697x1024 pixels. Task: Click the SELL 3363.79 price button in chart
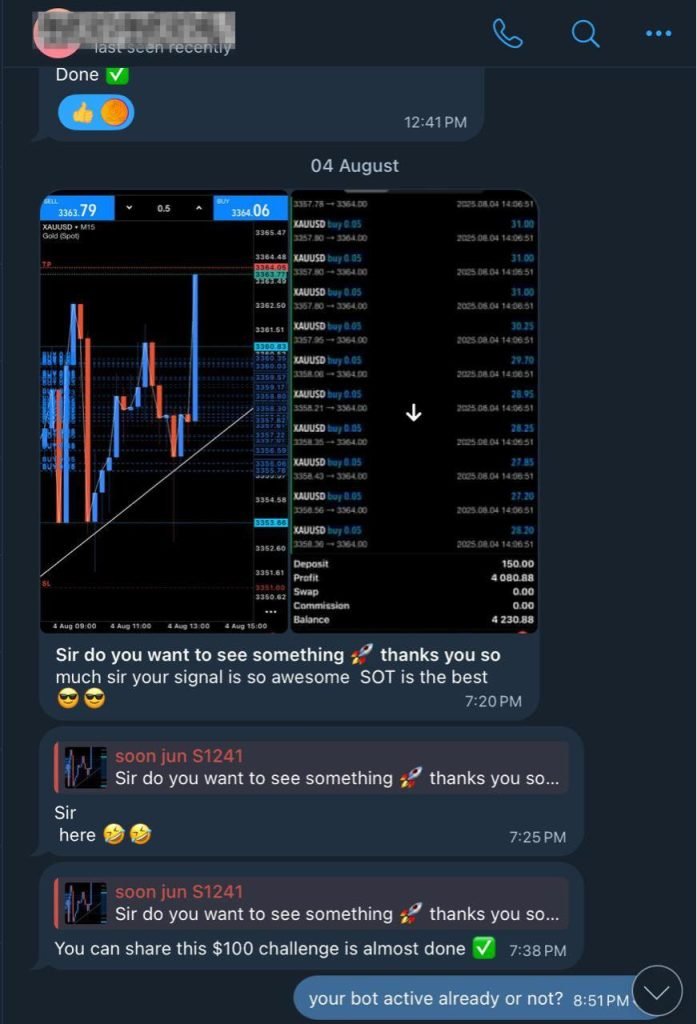tap(77, 208)
